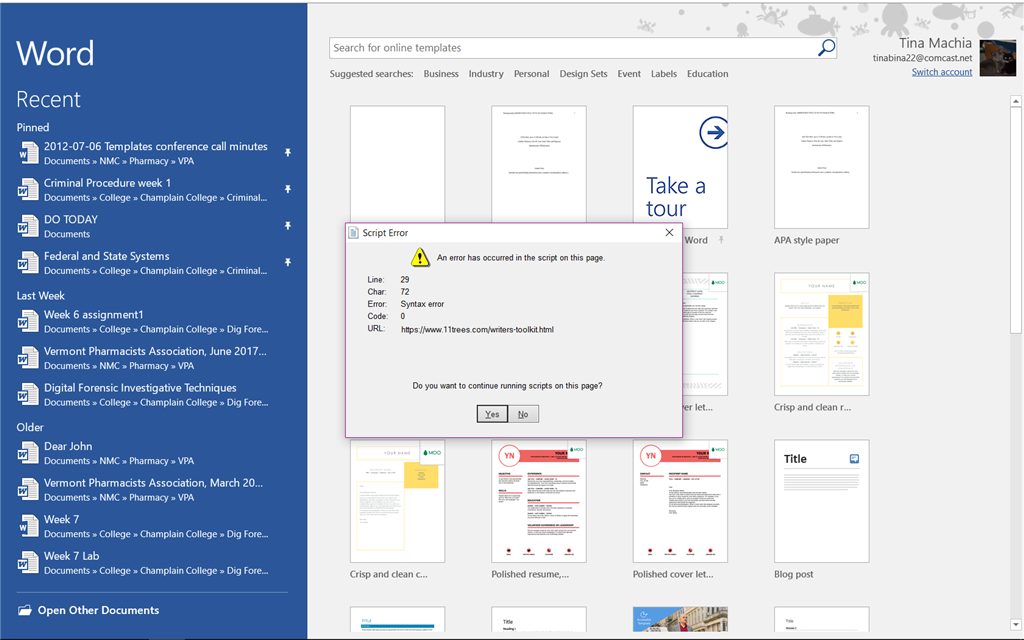Open recent document Week 6 assignment1
The height and width of the screenshot is (640, 1024).
(152, 321)
